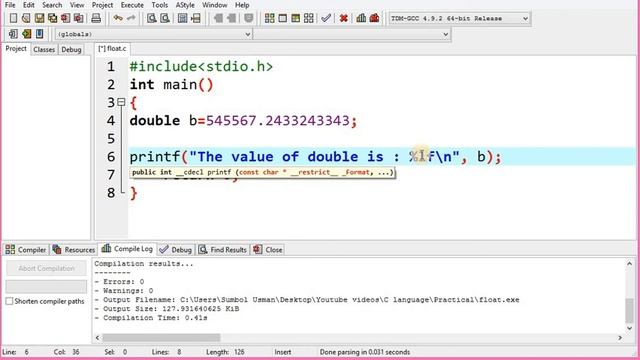Screen dimensions: 640x360
Task: Collapse the code fold at line 3
Action: click(121, 102)
